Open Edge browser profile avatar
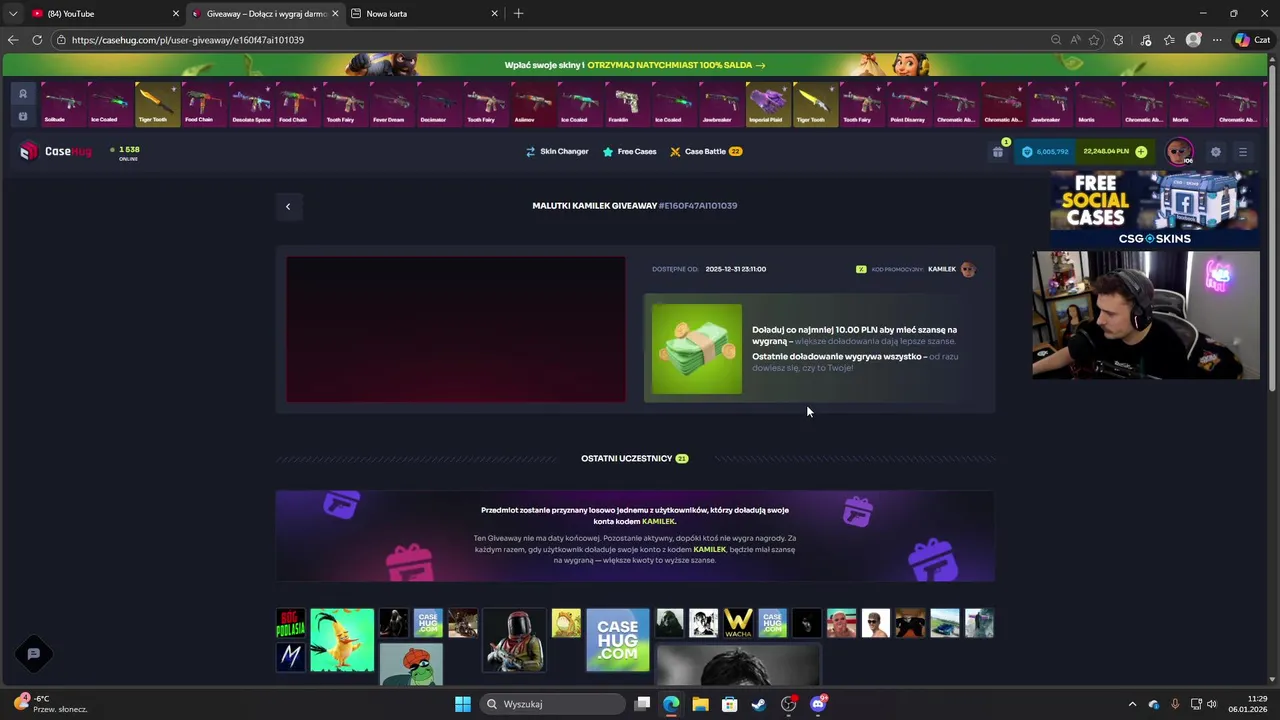Image resolution: width=1280 pixels, height=720 pixels. tap(1193, 40)
